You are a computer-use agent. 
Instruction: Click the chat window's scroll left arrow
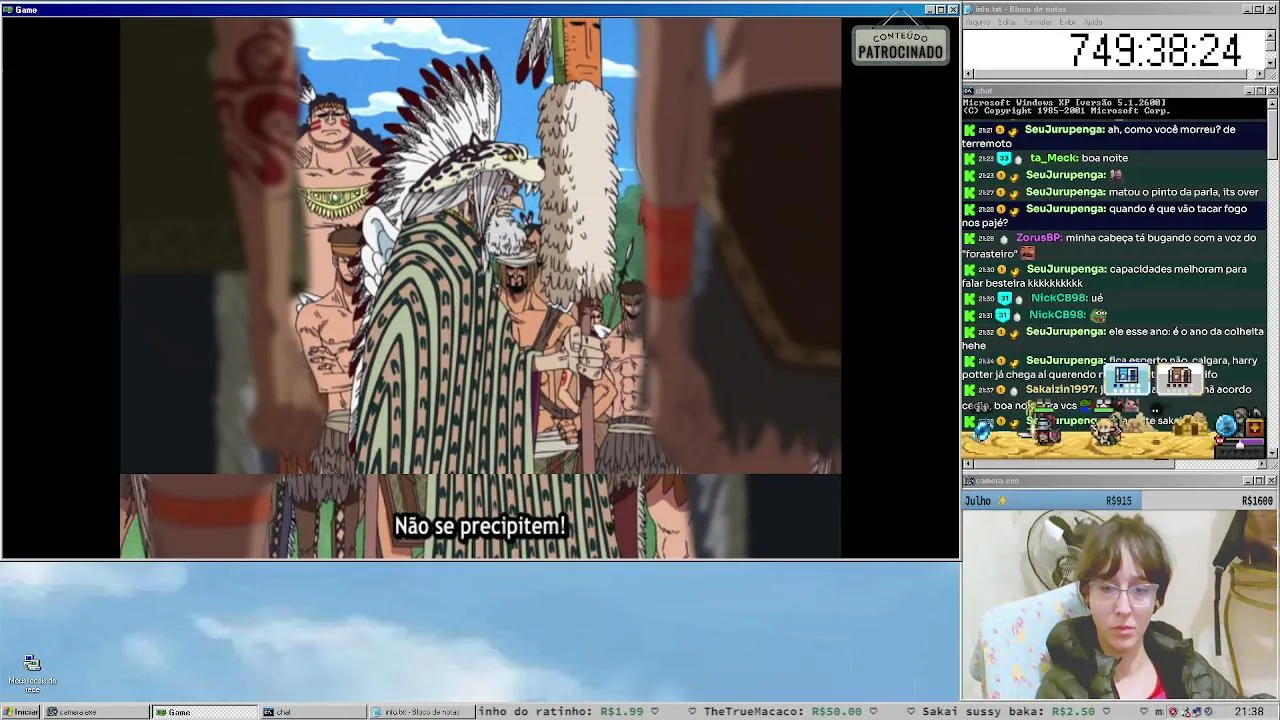968,464
